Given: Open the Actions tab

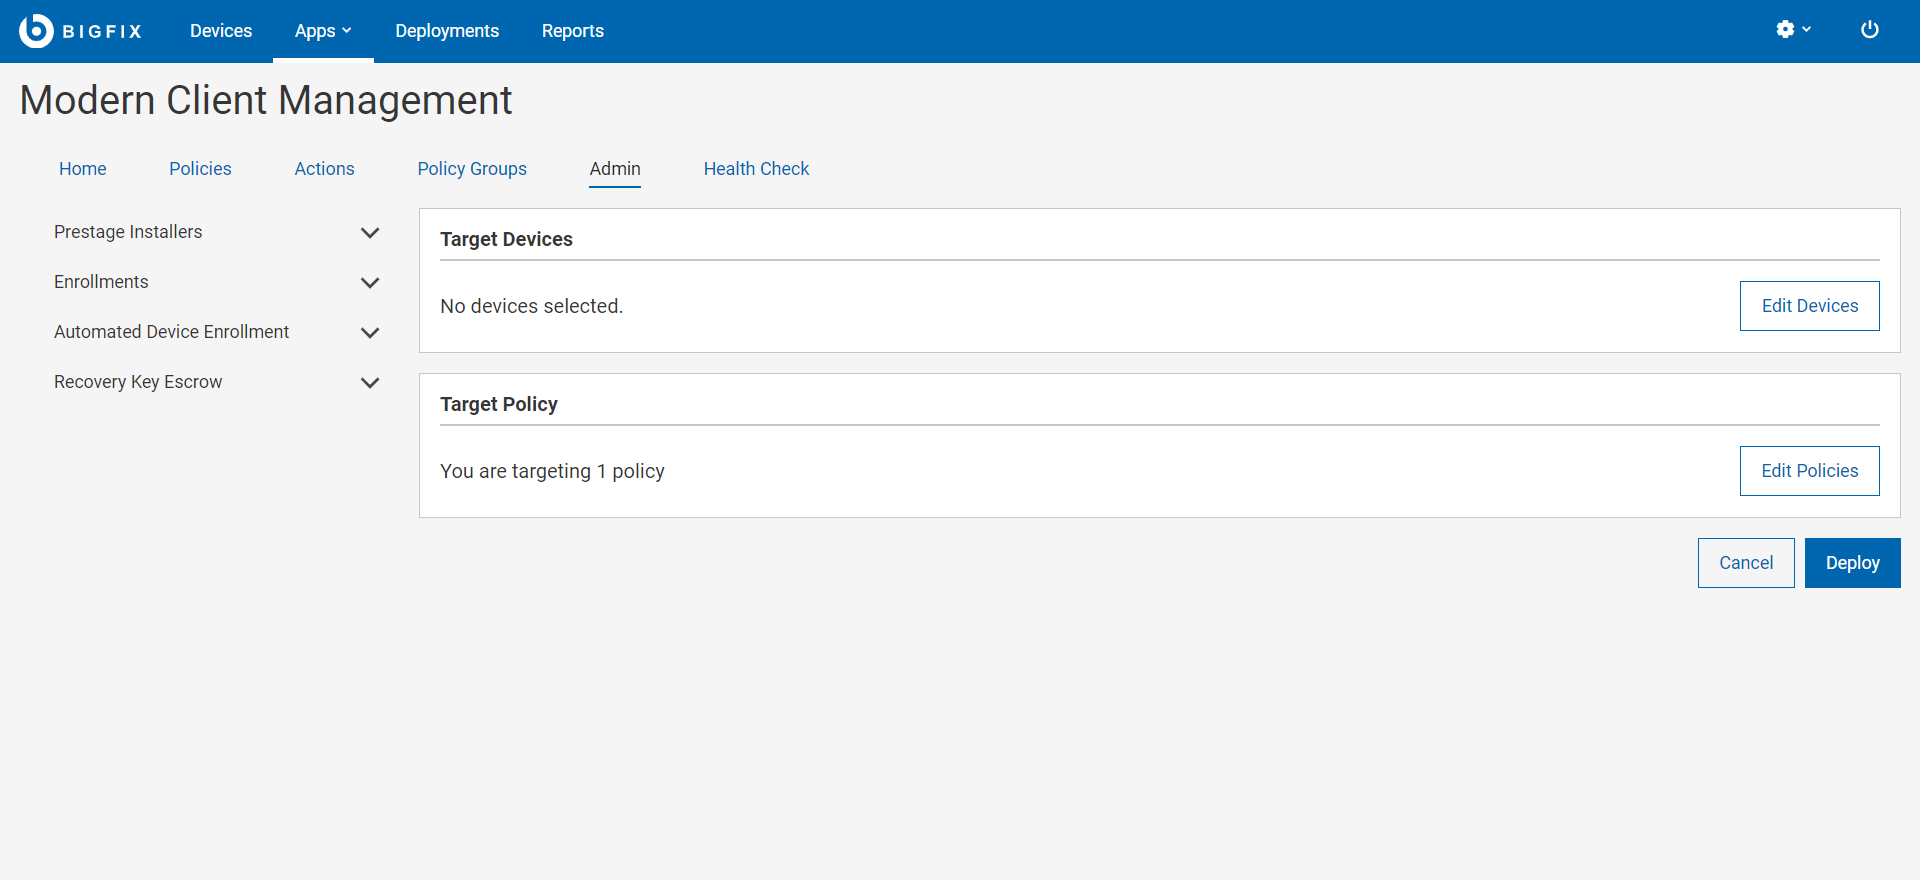Looking at the screenshot, I should [324, 169].
